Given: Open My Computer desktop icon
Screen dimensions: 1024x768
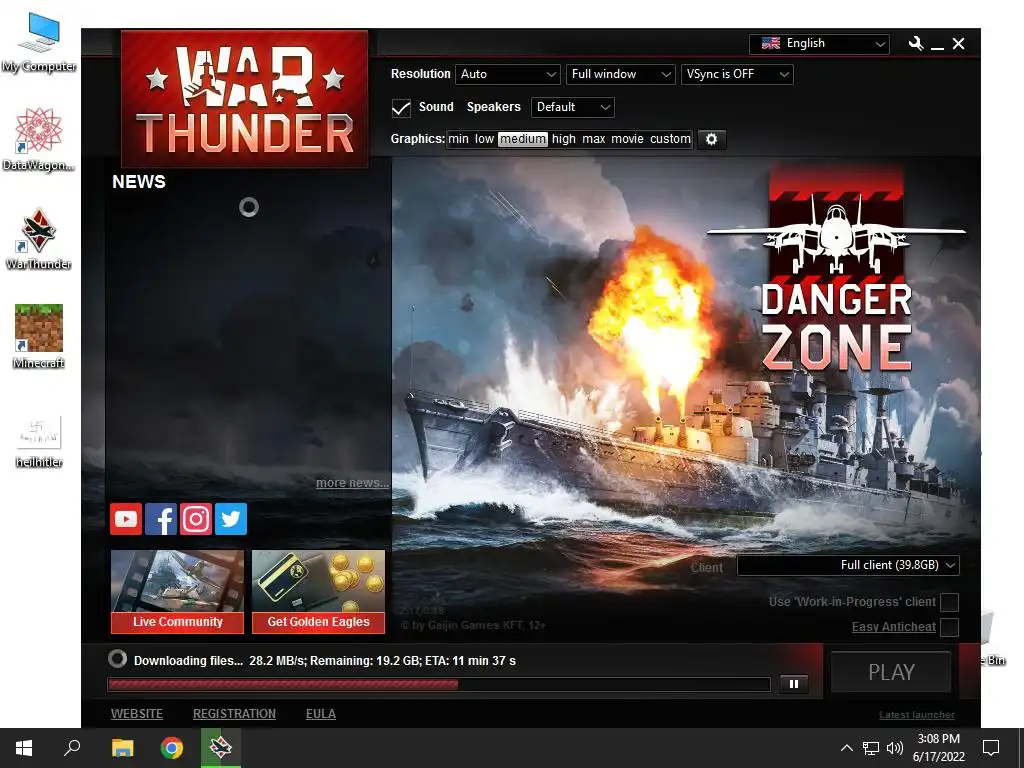Looking at the screenshot, I should [39, 42].
